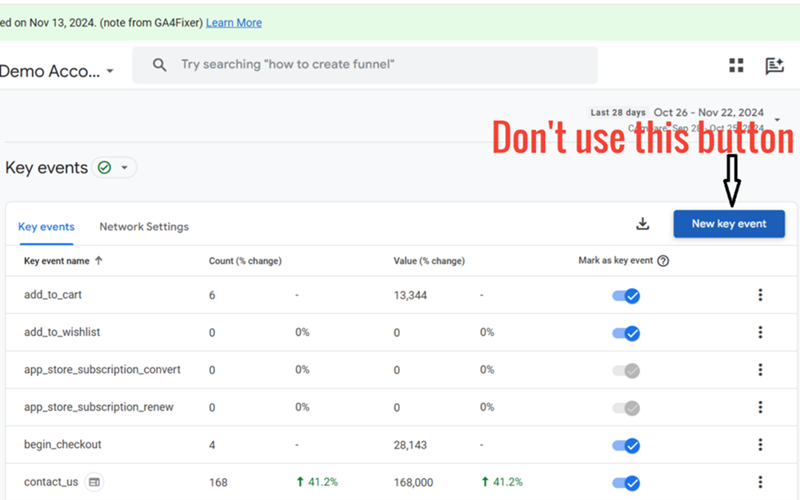Open more options for app_store_subscription_convert

pos(760,369)
